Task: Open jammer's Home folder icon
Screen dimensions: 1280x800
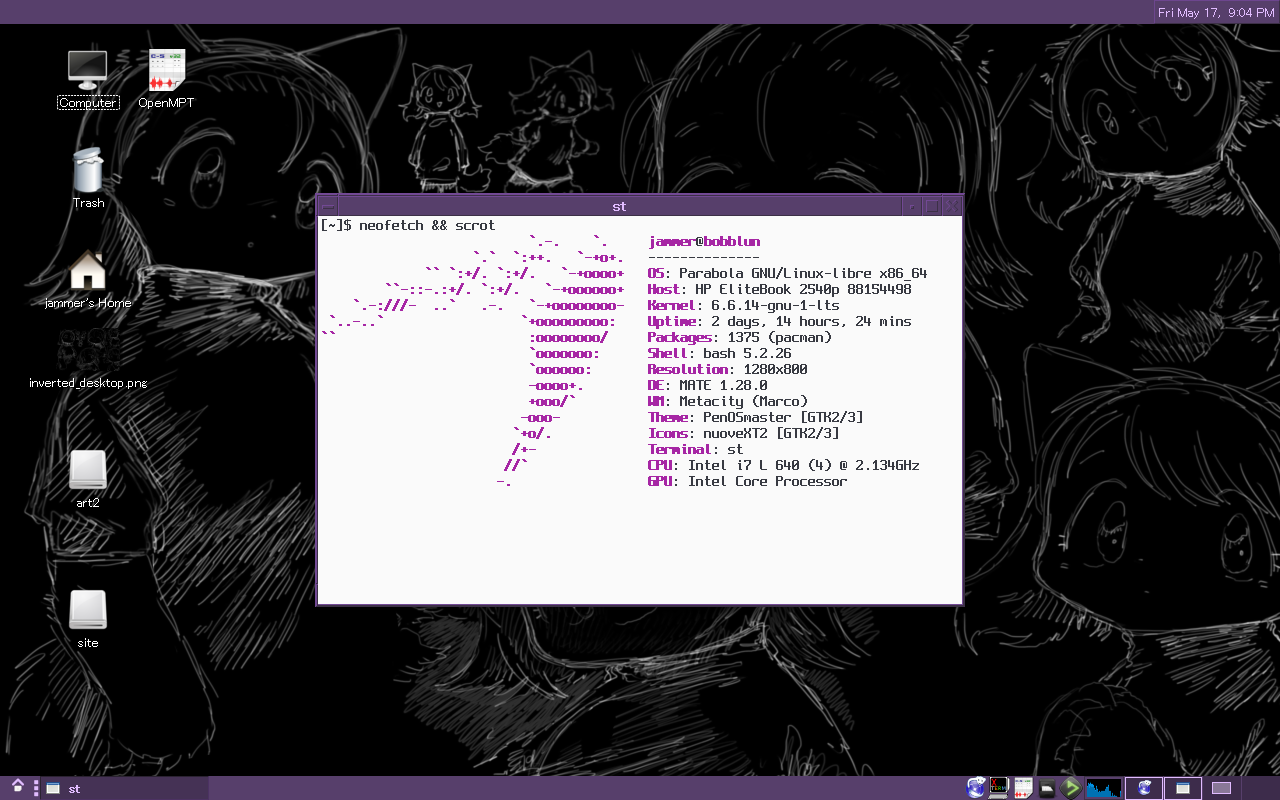Action: (88, 271)
